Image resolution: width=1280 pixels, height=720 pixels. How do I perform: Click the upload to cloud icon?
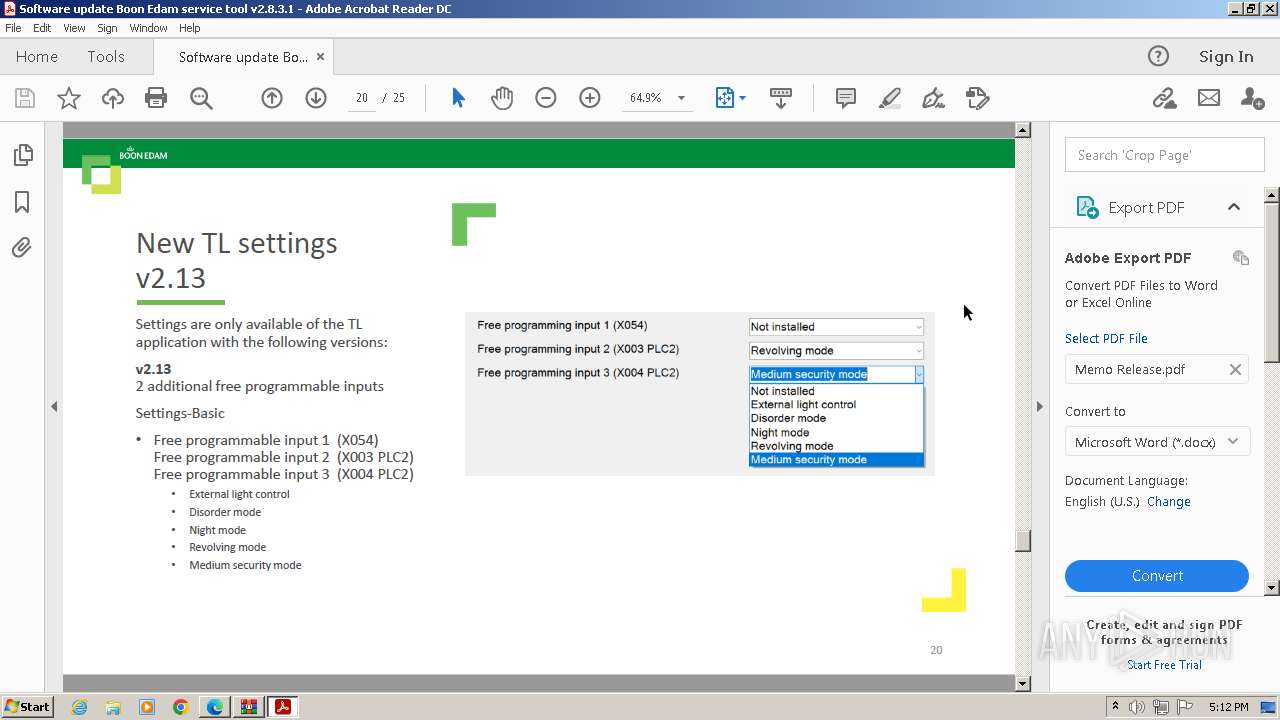pos(113,98)
